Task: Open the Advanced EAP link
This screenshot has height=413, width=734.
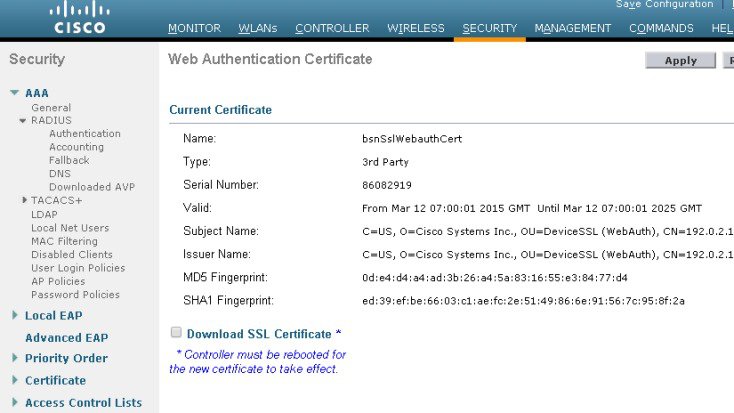Action: pyautogui.click(x=66, y=338)
